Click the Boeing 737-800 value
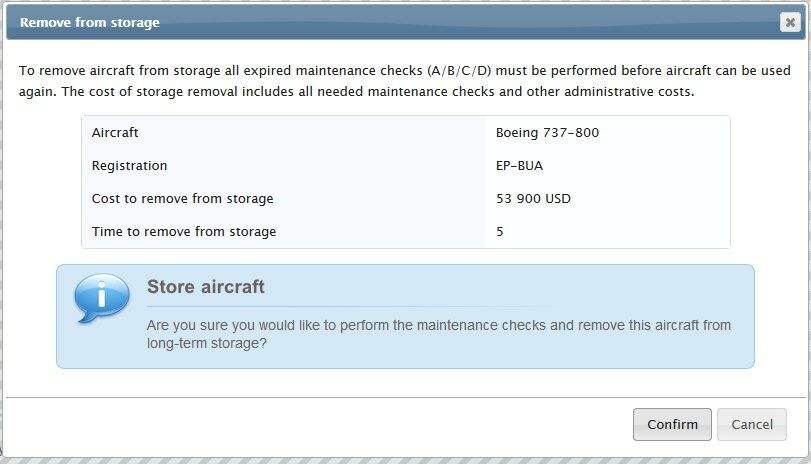This screenshot has height=464, width=811. 547,132
